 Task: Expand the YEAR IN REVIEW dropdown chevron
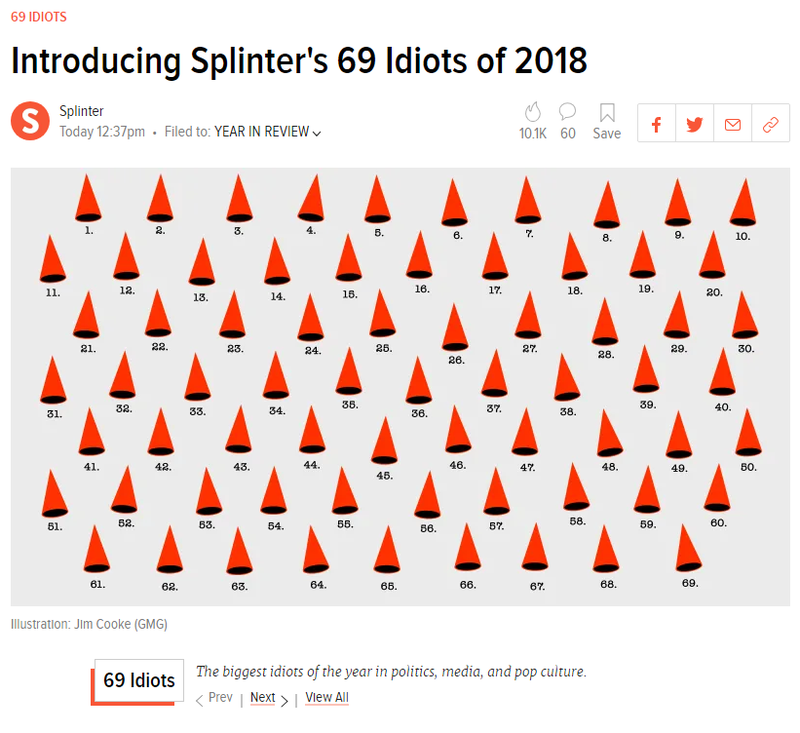317,134
